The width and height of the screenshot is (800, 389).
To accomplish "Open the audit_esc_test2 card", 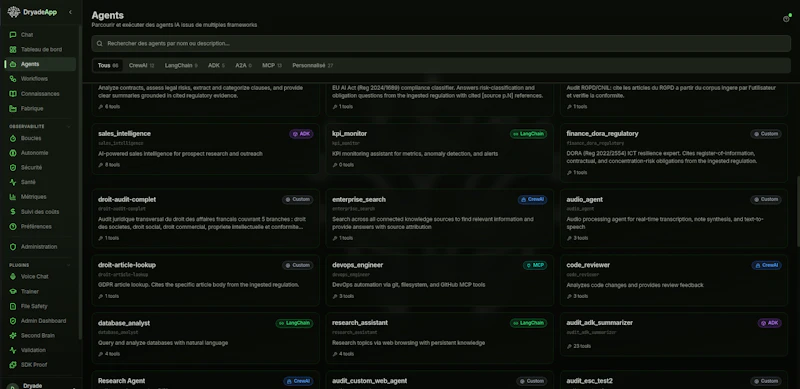I will click(x=673, y=380).
